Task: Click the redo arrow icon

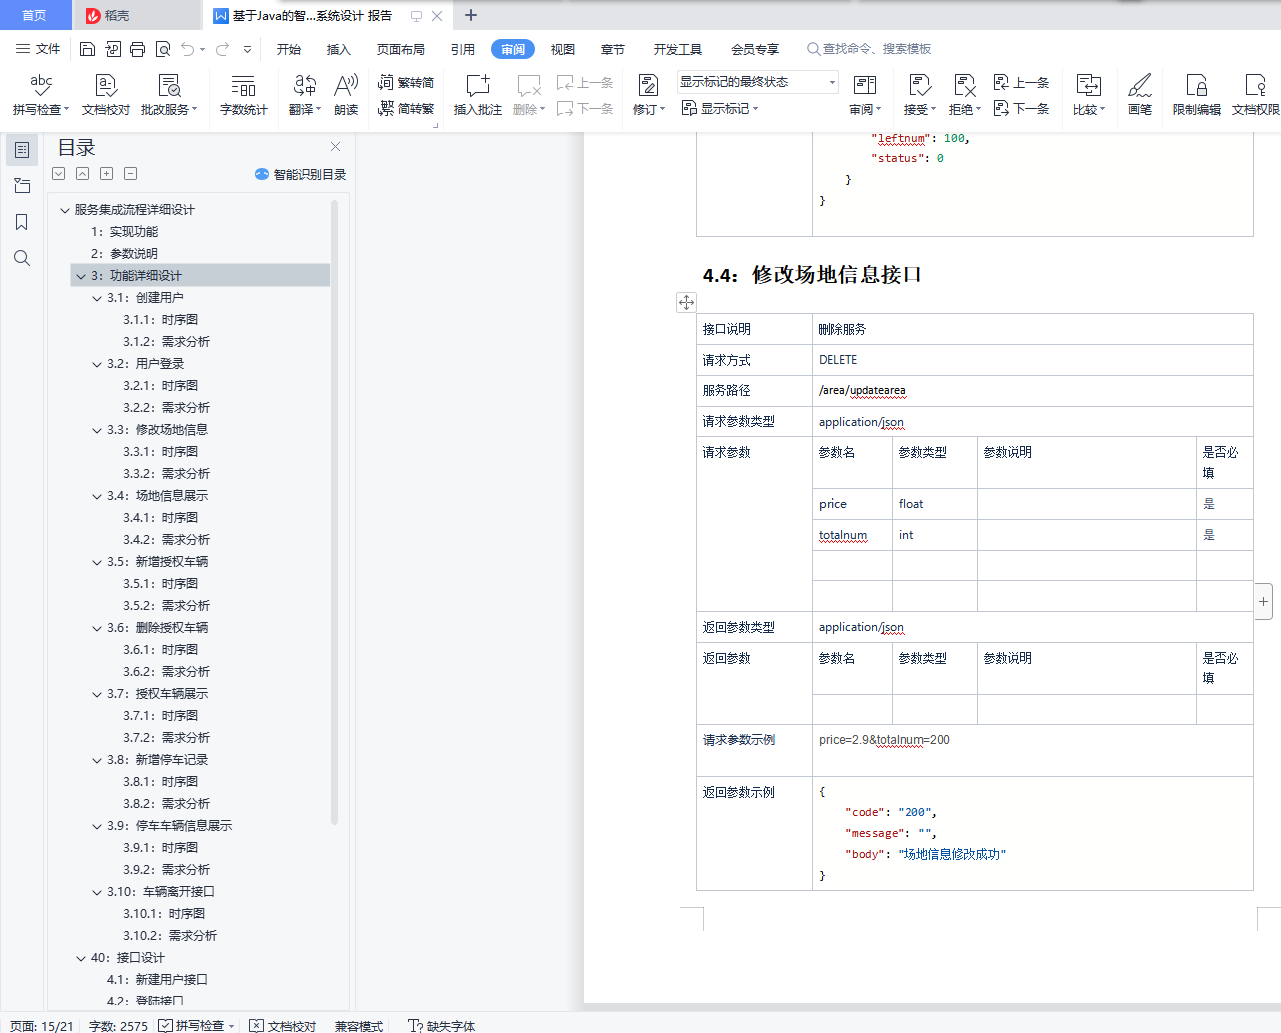Action: click(222, 49)
